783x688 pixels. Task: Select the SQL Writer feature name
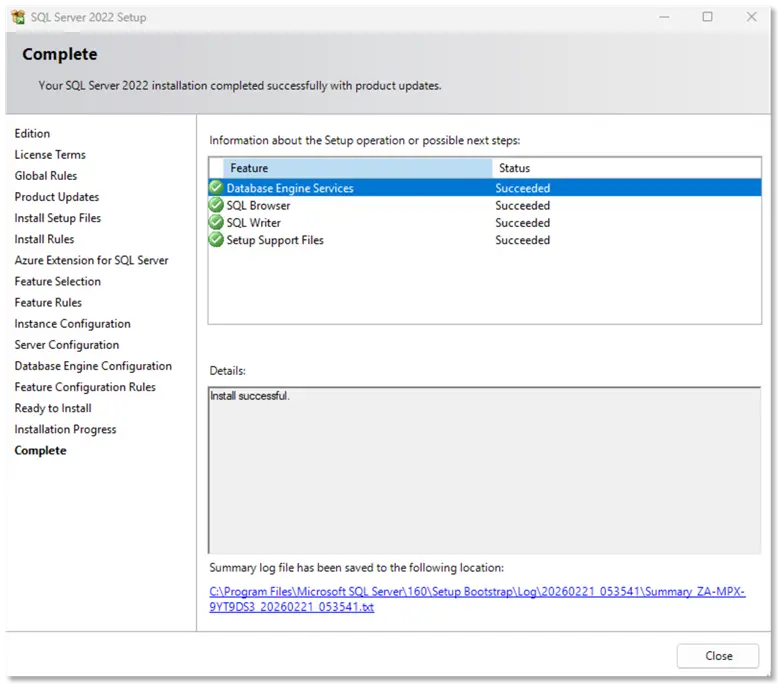pyautogui.click(x=254, y=223)
